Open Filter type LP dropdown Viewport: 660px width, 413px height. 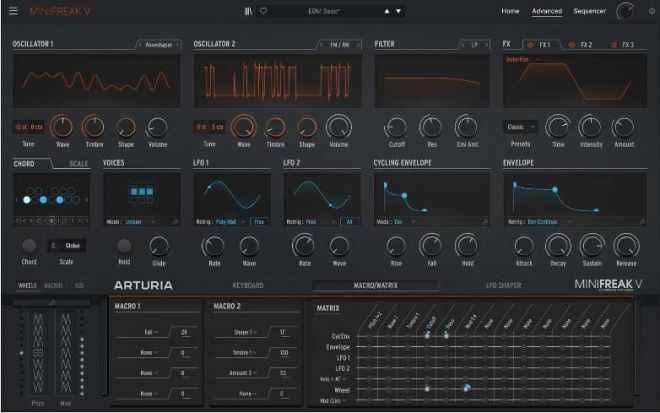474,44
